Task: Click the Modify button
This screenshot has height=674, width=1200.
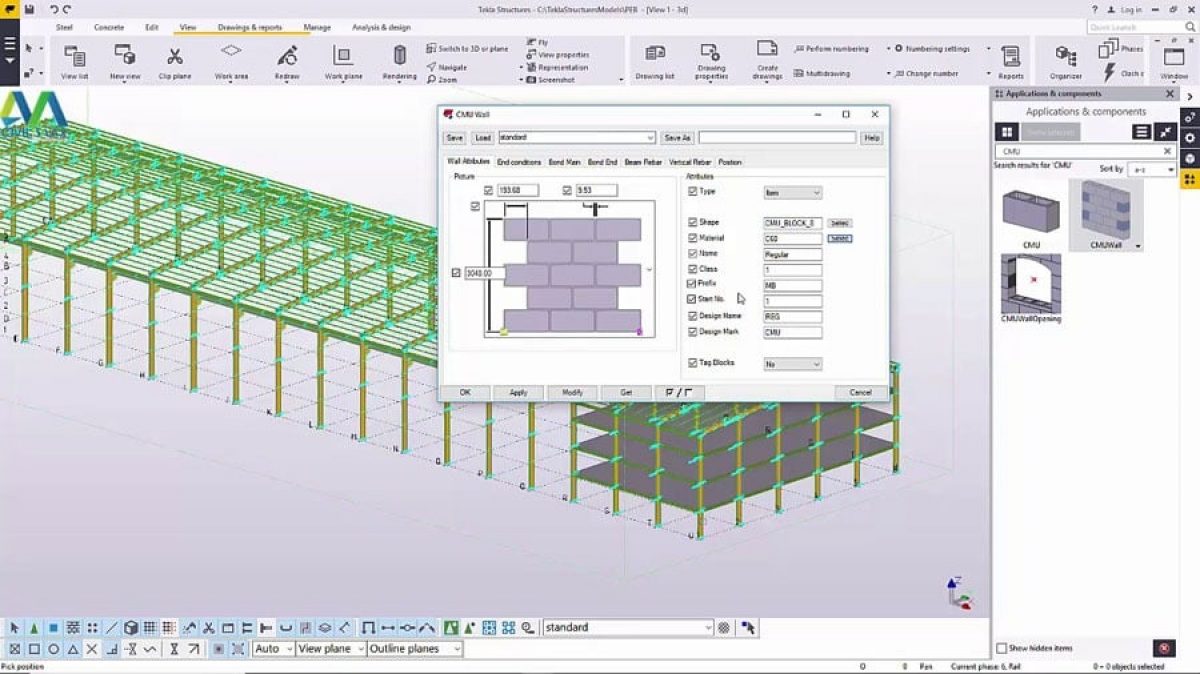Action: click(572, 393)
